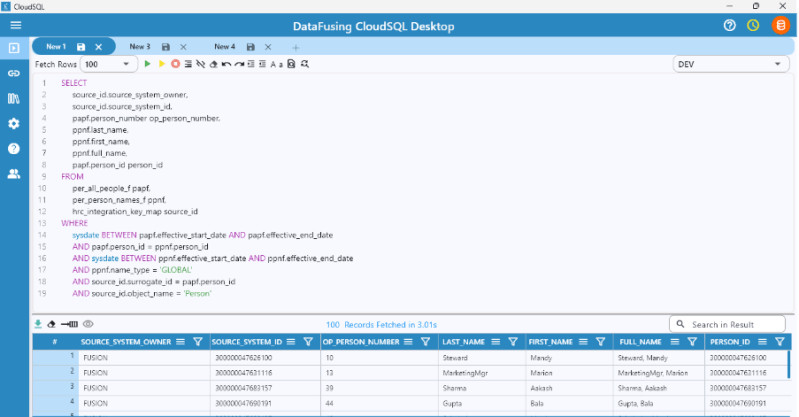The height and width of the screenshot is (417, 799).
Task: Open the yellow clock history icon
Action: (x=753, y=25)
